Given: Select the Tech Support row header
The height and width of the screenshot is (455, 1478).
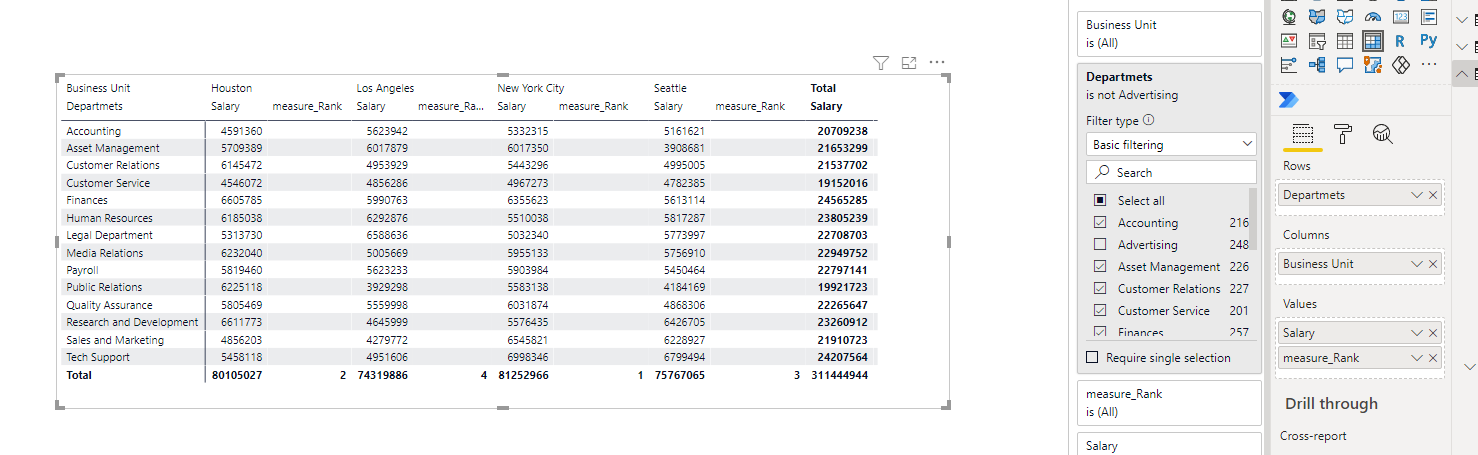Looking at the screenshot, I should [98, 357].
